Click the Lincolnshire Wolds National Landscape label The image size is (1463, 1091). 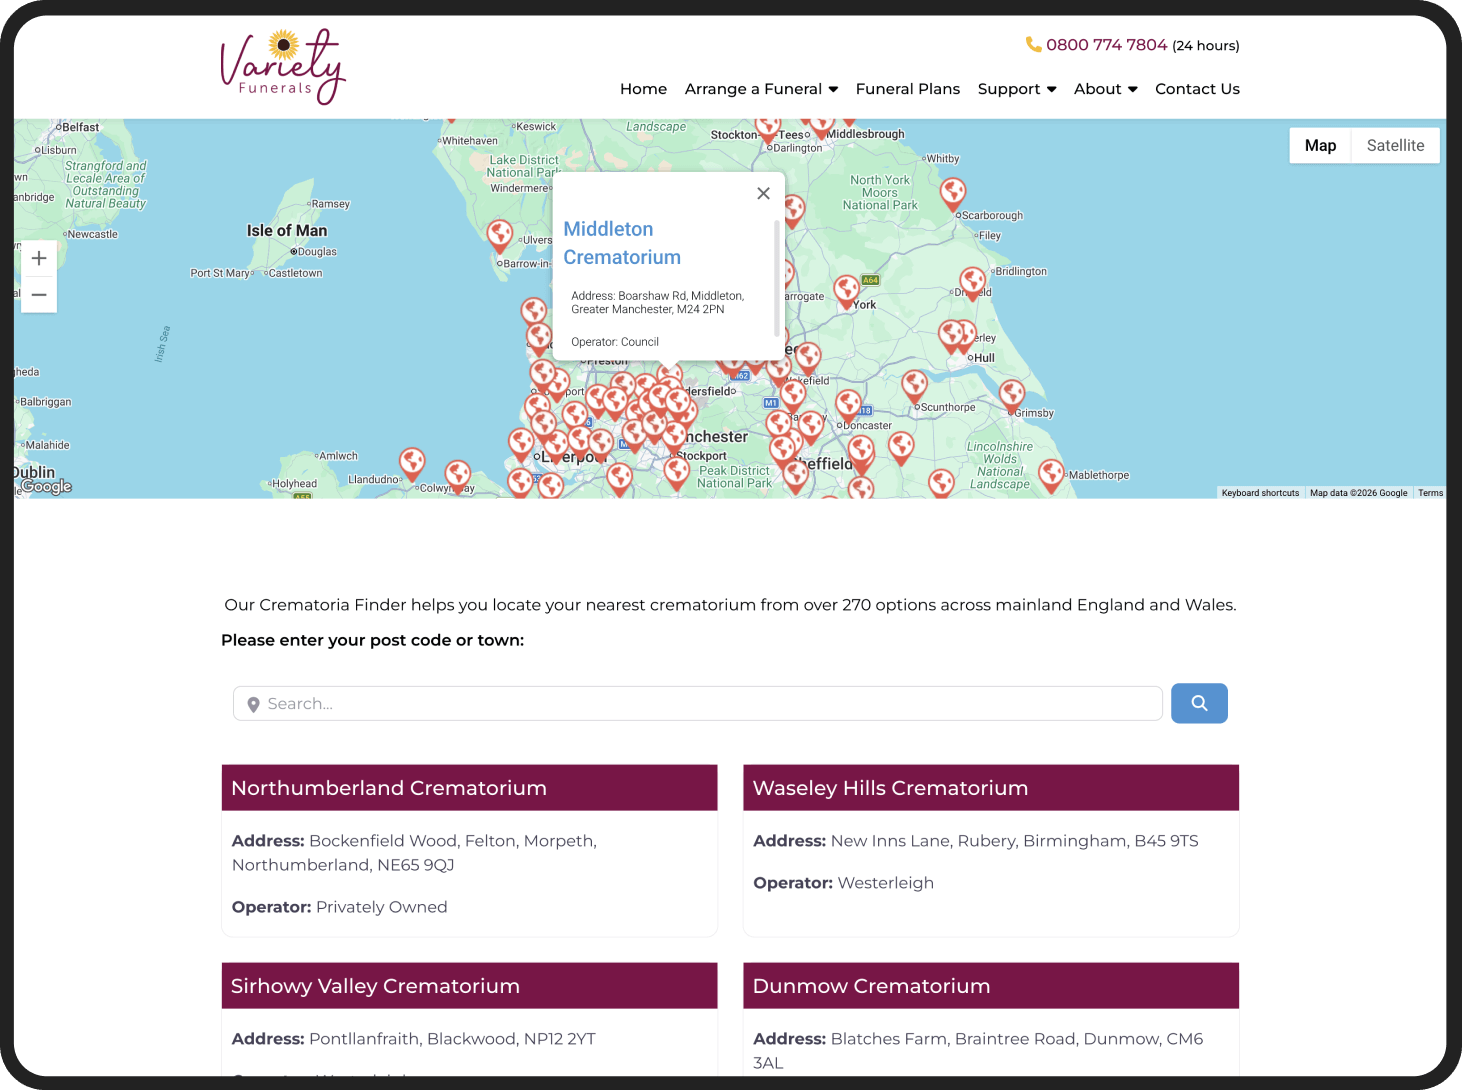pyautogui.click(x=1000, y=466)
